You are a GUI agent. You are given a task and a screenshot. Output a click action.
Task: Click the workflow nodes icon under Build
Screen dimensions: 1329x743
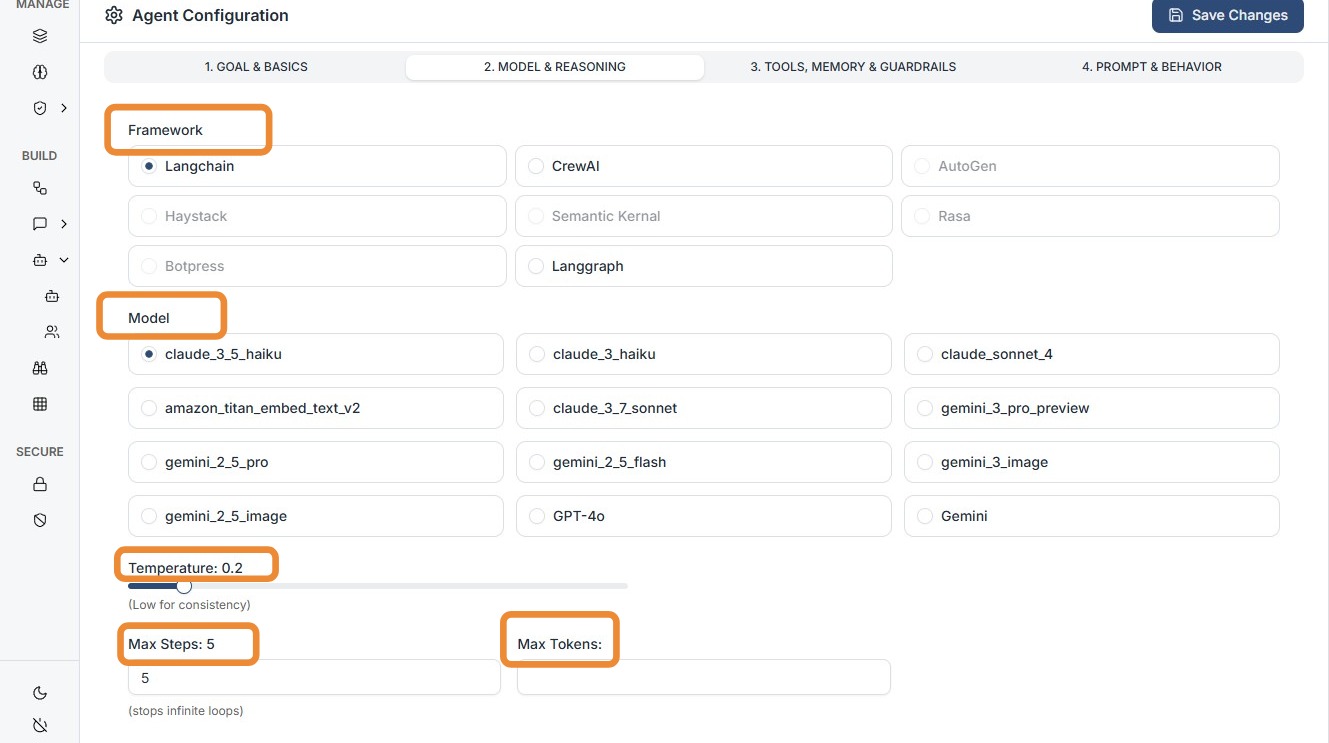tap(40, 188)
